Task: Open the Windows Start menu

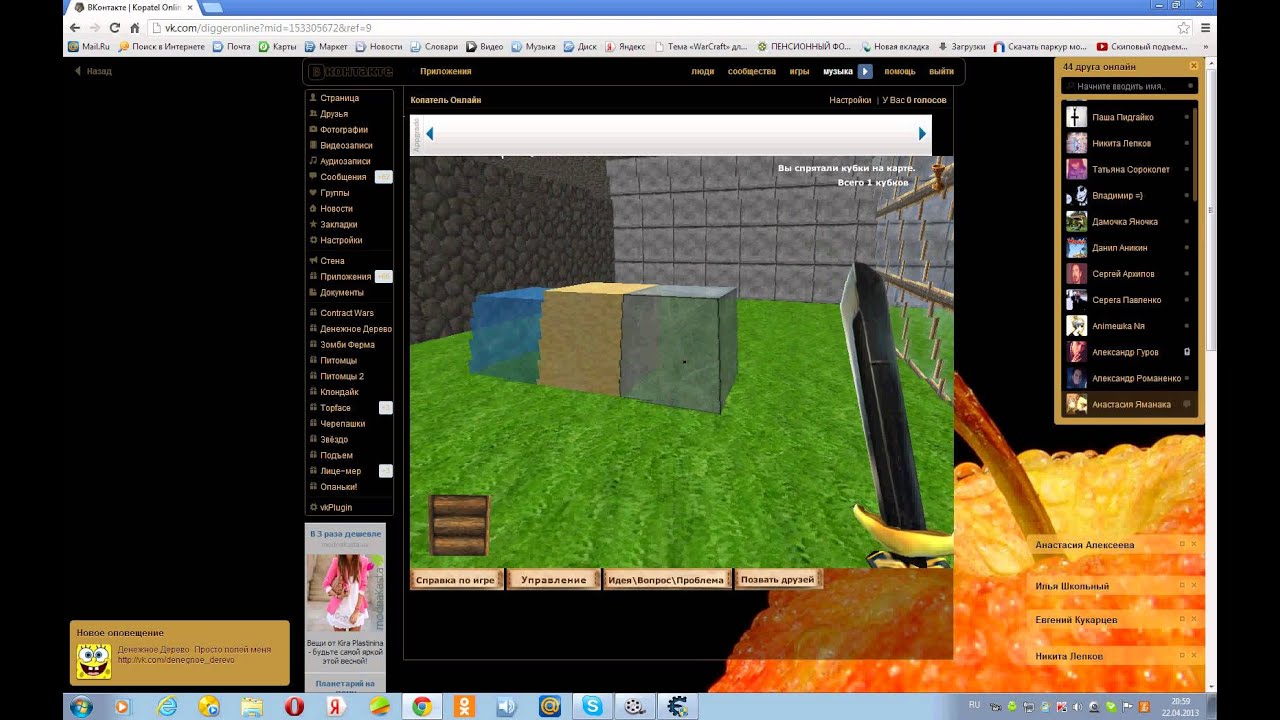Action: pos(81,706)
